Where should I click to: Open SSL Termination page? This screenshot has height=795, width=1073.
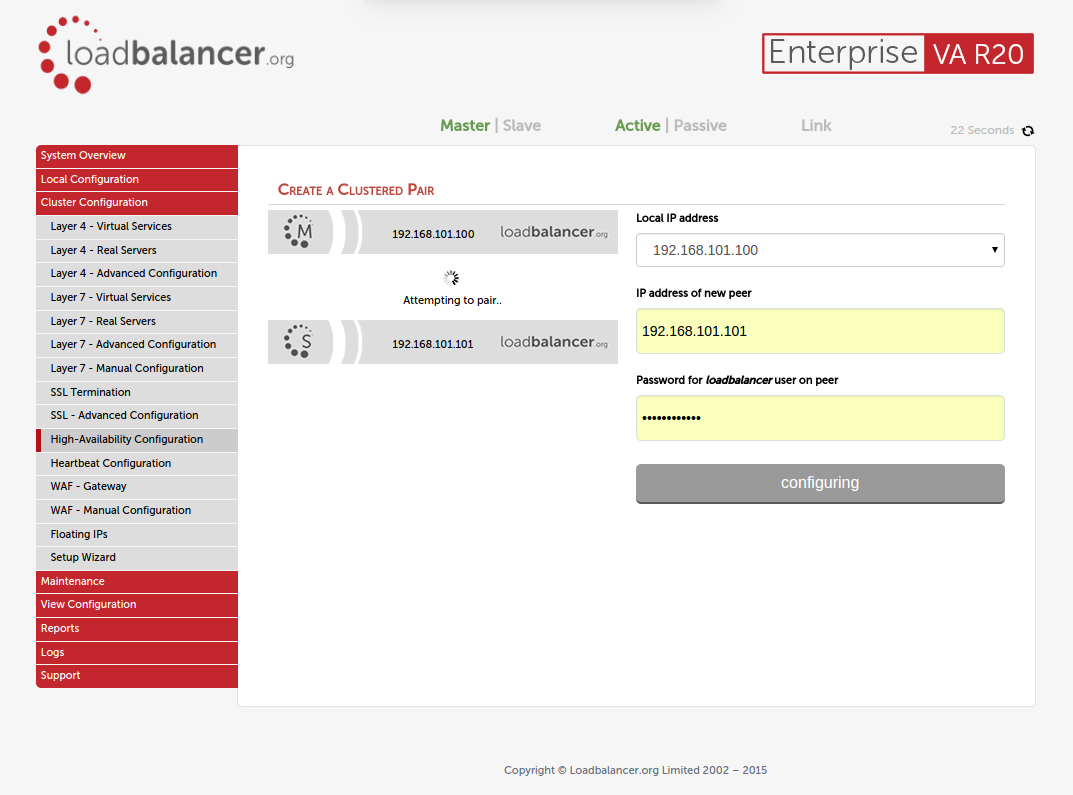pyautogui.click(x=137, y=393)
